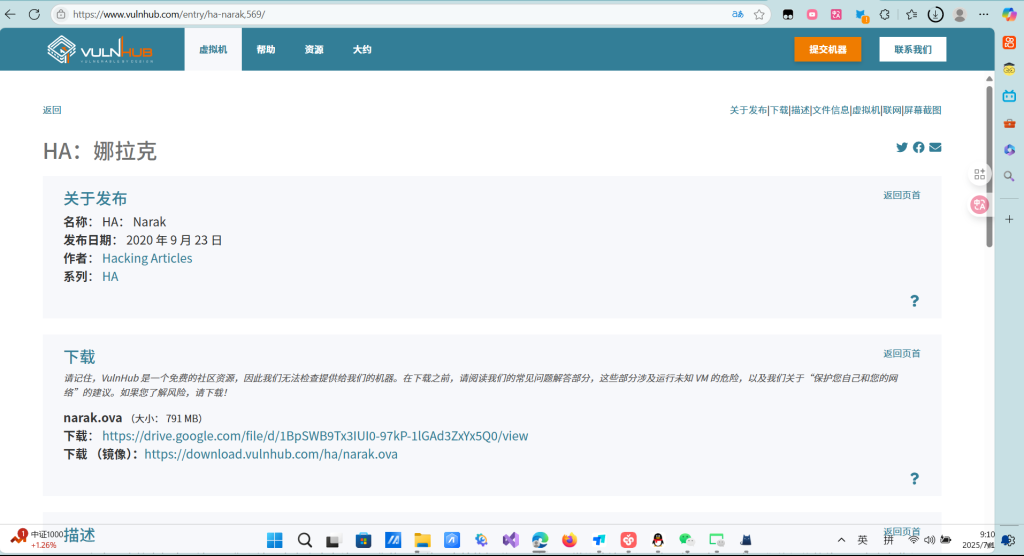Click the VulnHub logo
Image resolution: width=1024 pixels, height=556 pixels.
point(101,49)
